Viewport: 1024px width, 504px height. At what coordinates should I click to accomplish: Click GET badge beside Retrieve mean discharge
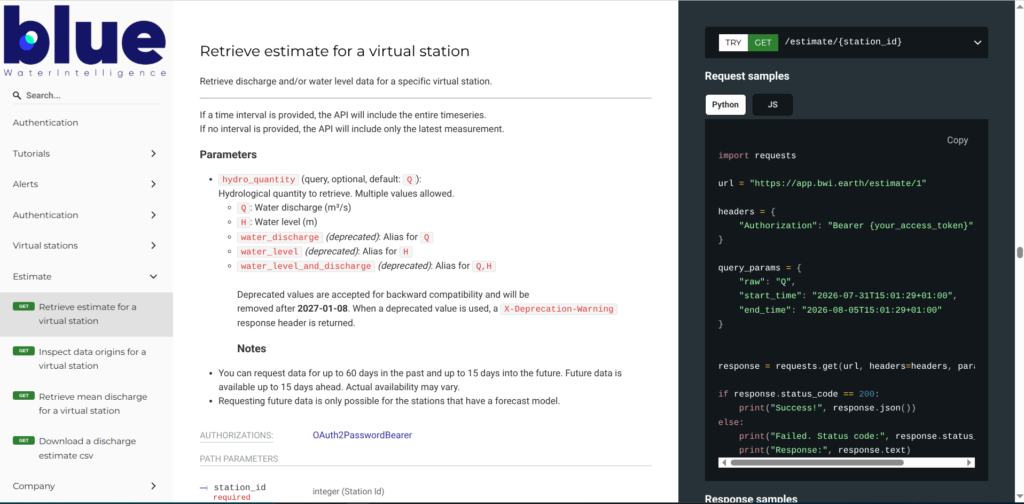[x=23, y=396]
